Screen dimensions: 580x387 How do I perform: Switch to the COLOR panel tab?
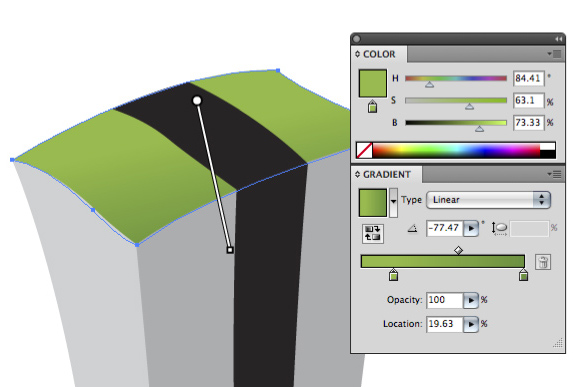[x=379, y=54]
